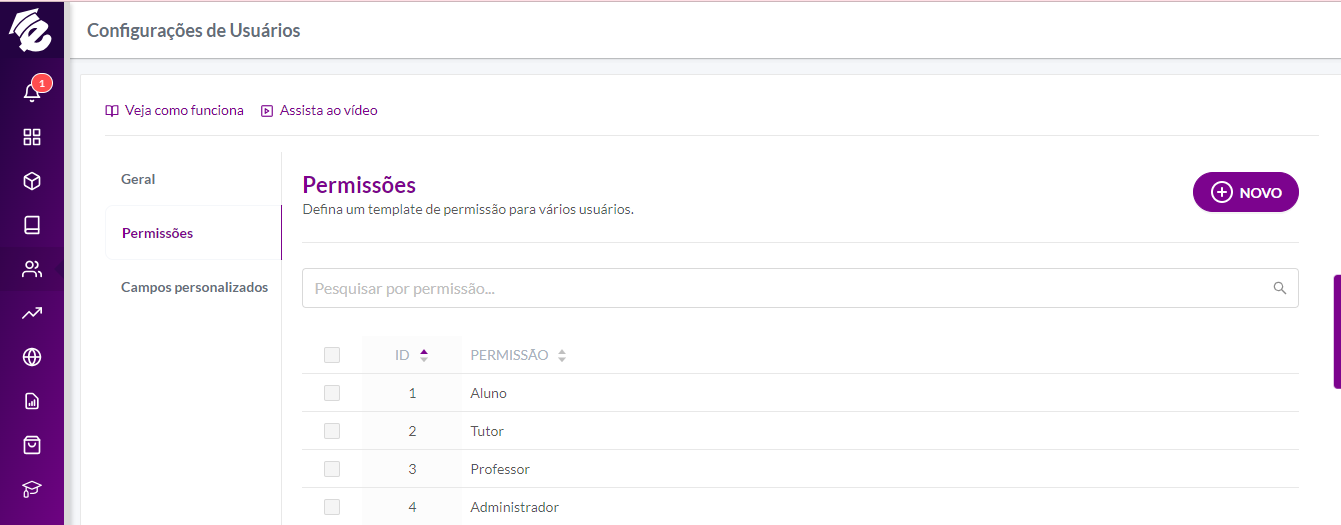Open the Assista ao vídeo link

(319, 111)
